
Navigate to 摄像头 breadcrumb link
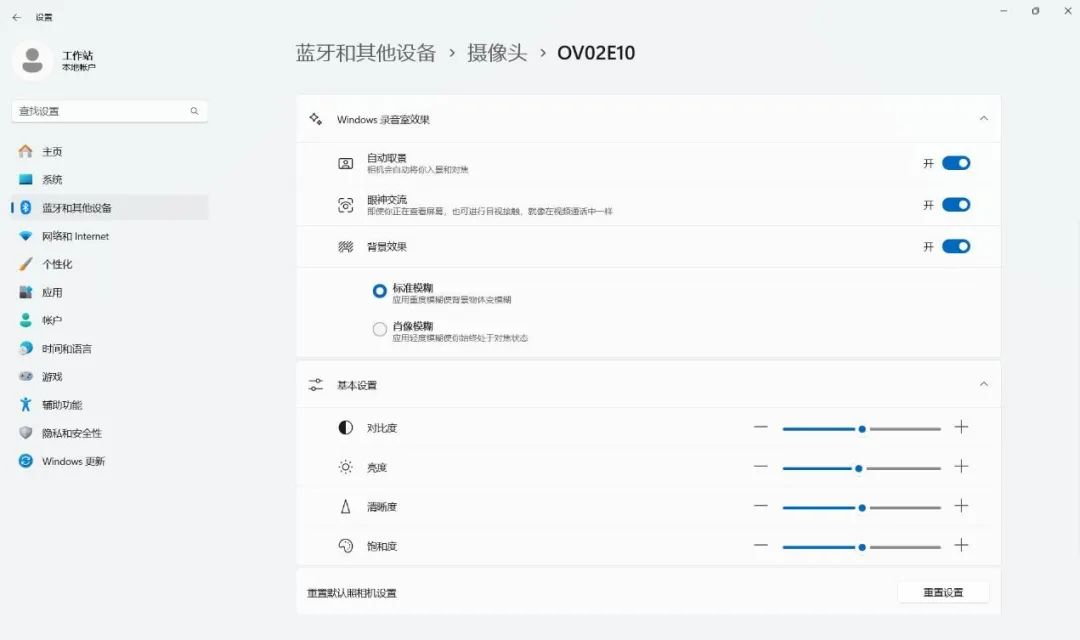(497, 53)
